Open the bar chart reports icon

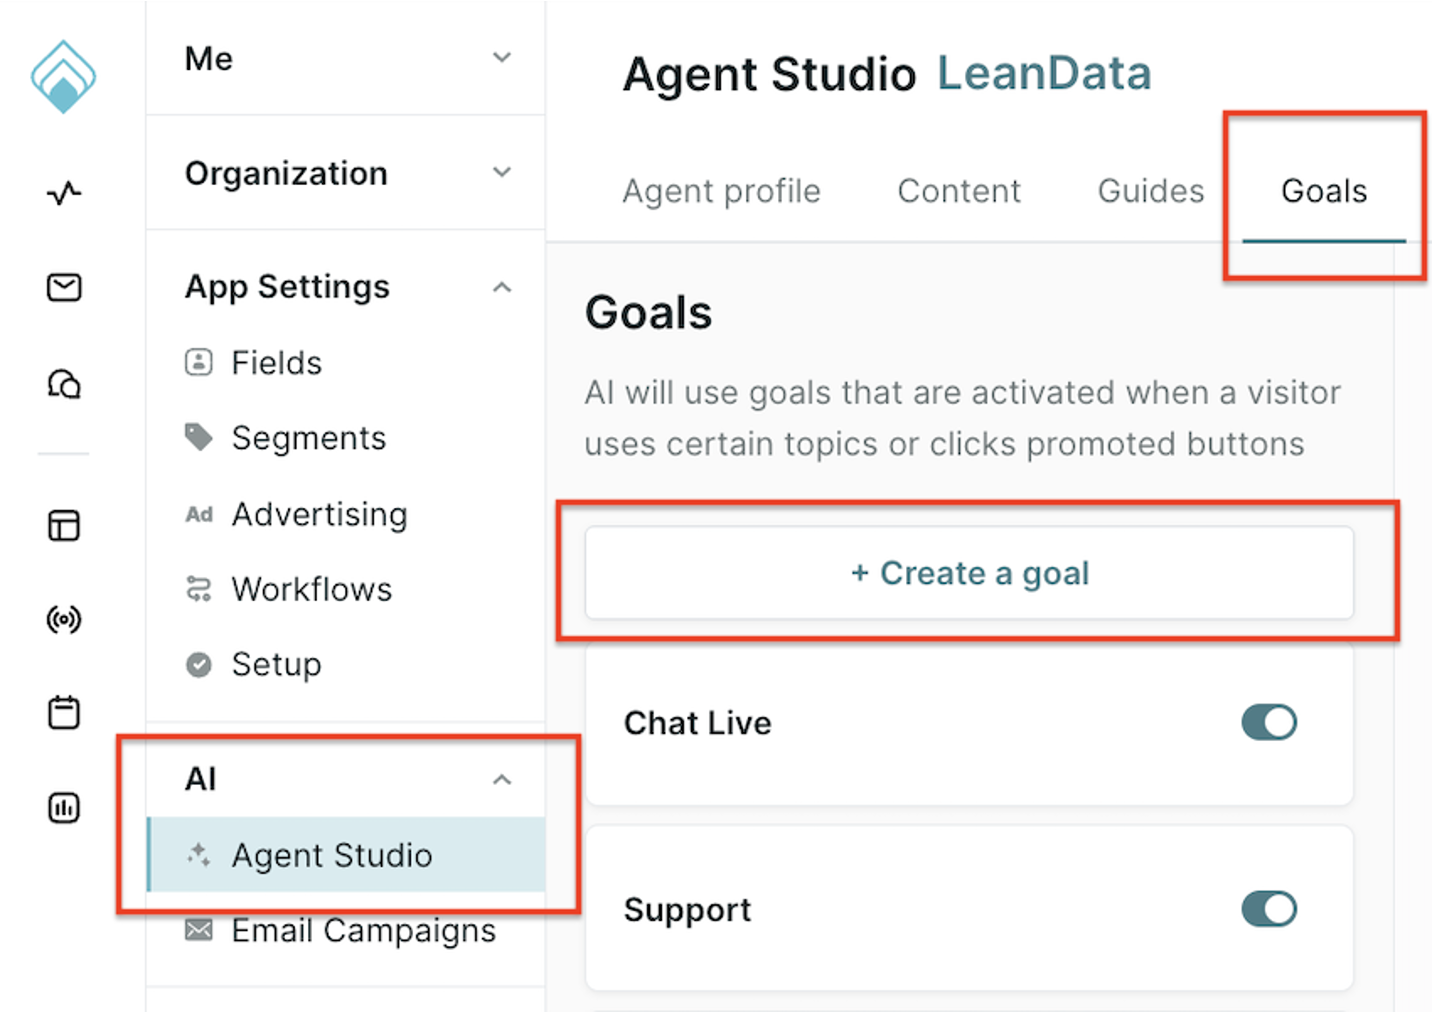(64, 807)
